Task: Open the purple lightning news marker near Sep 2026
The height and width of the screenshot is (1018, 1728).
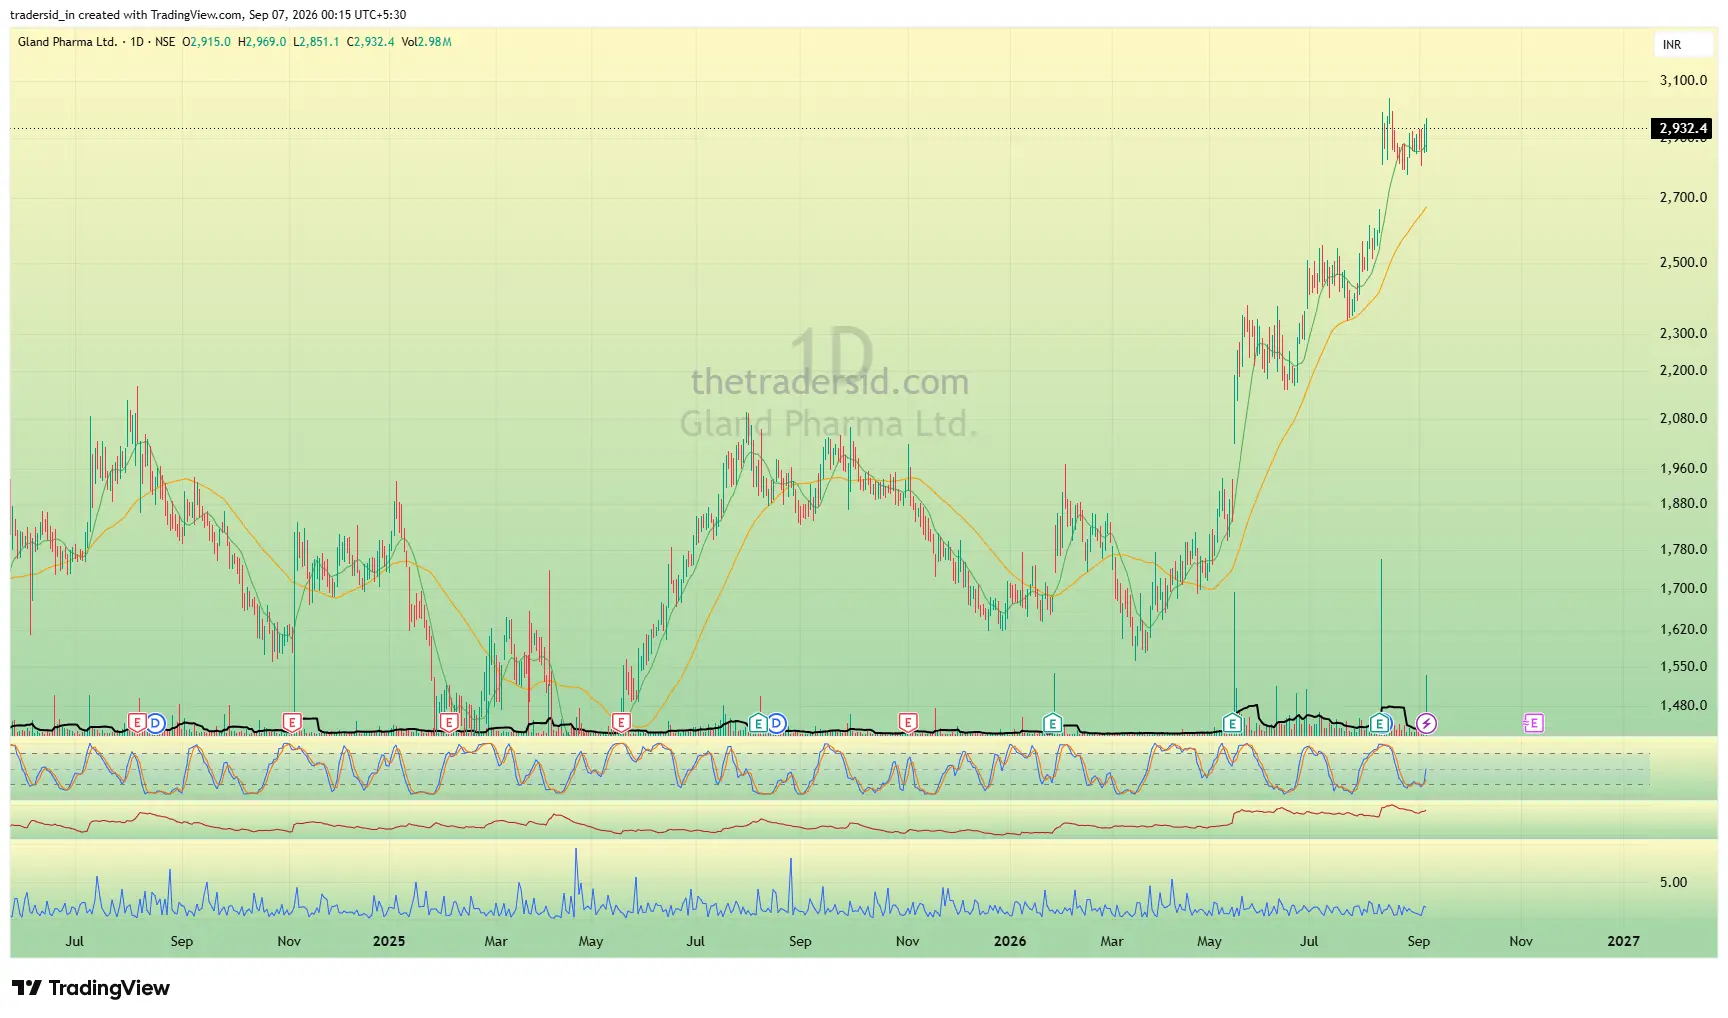Action: (x=1427, y=723)
